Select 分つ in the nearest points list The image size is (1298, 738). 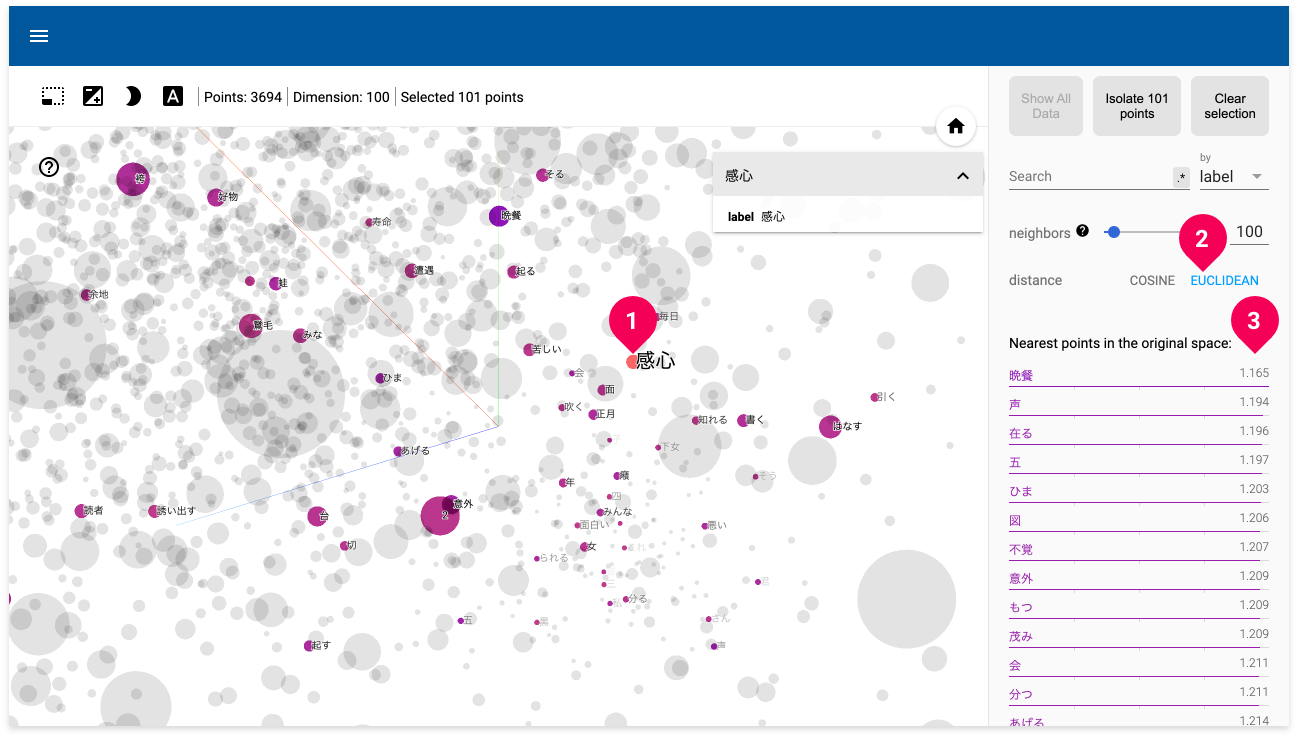click(x=1139, y=694)
